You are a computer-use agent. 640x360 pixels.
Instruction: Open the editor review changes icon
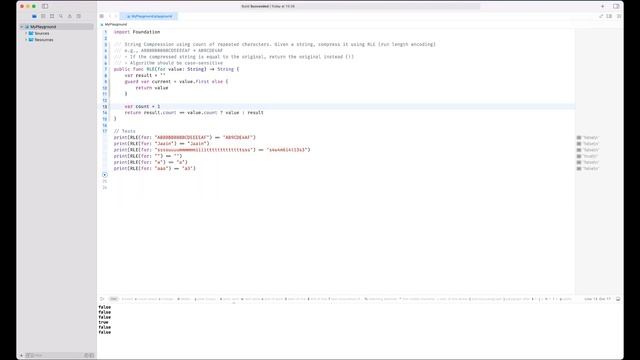coord(601,16)
